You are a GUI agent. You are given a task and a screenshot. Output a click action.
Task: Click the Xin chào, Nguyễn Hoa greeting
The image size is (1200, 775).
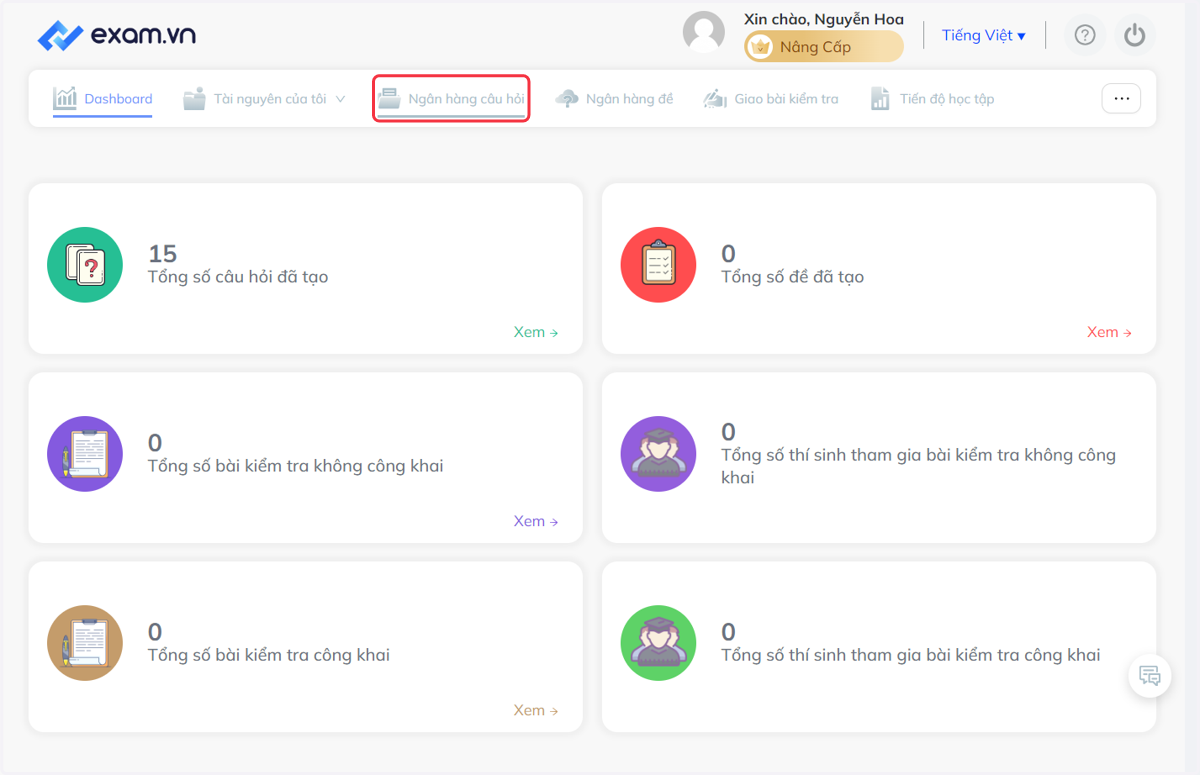point(824,19)
